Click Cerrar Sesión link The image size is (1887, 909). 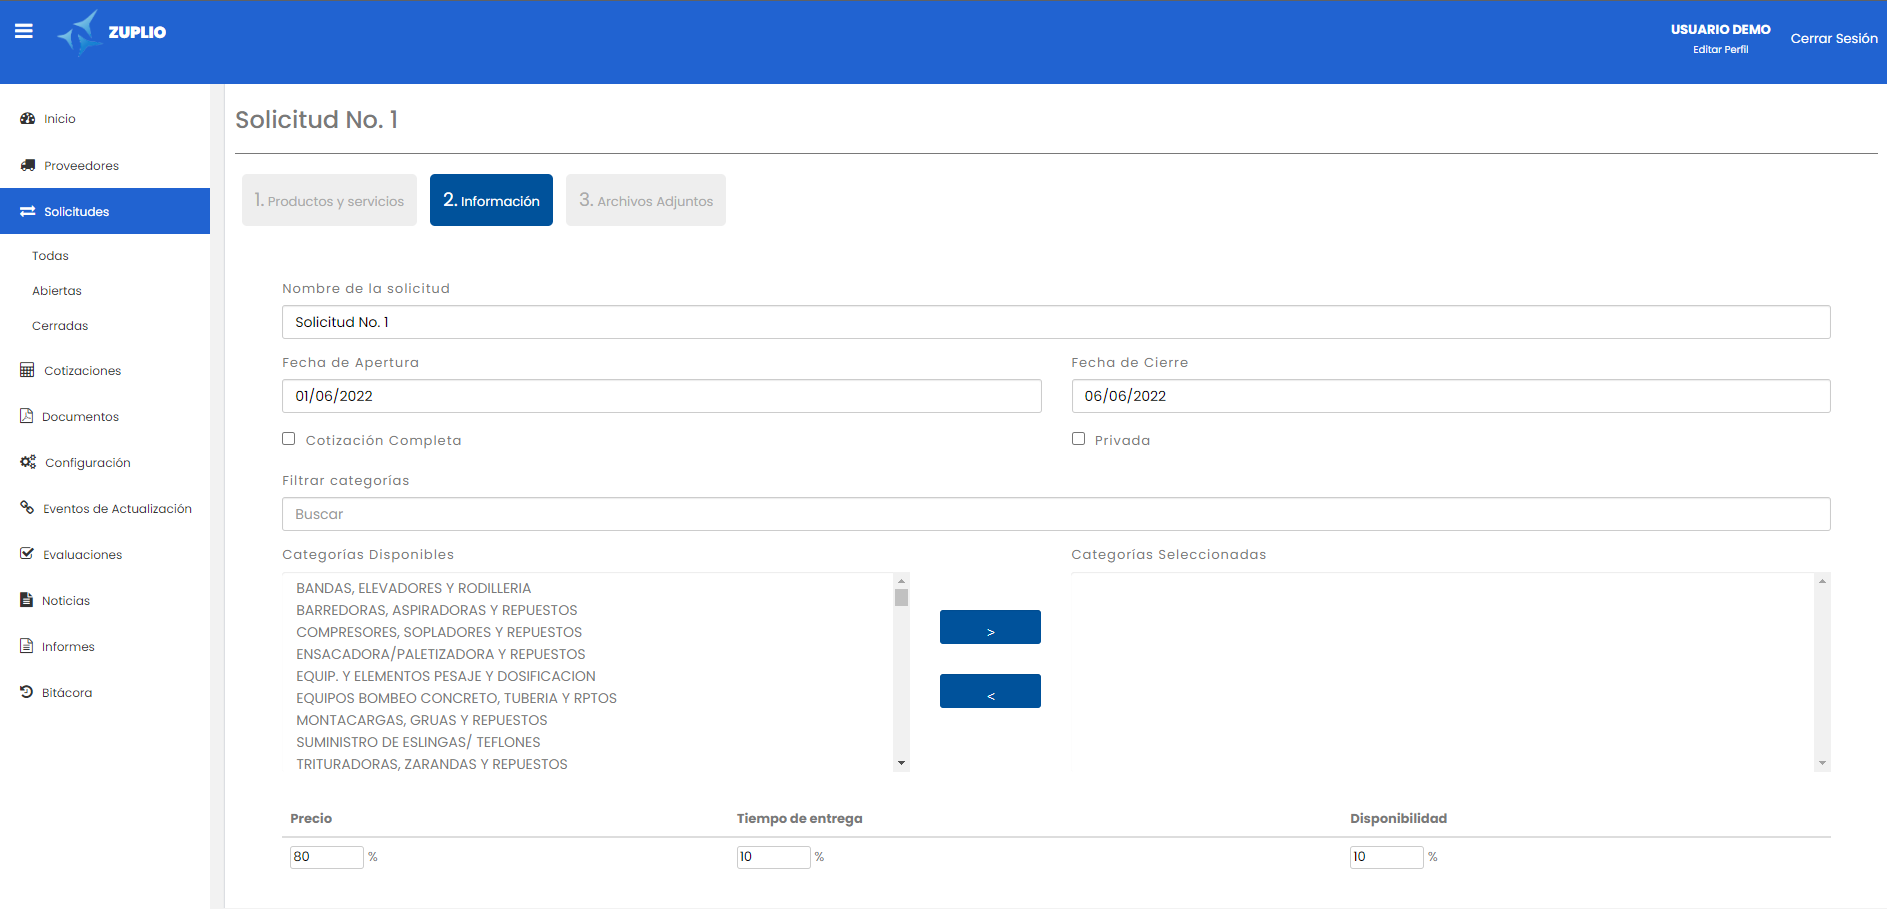click(x=1834, y=38)
